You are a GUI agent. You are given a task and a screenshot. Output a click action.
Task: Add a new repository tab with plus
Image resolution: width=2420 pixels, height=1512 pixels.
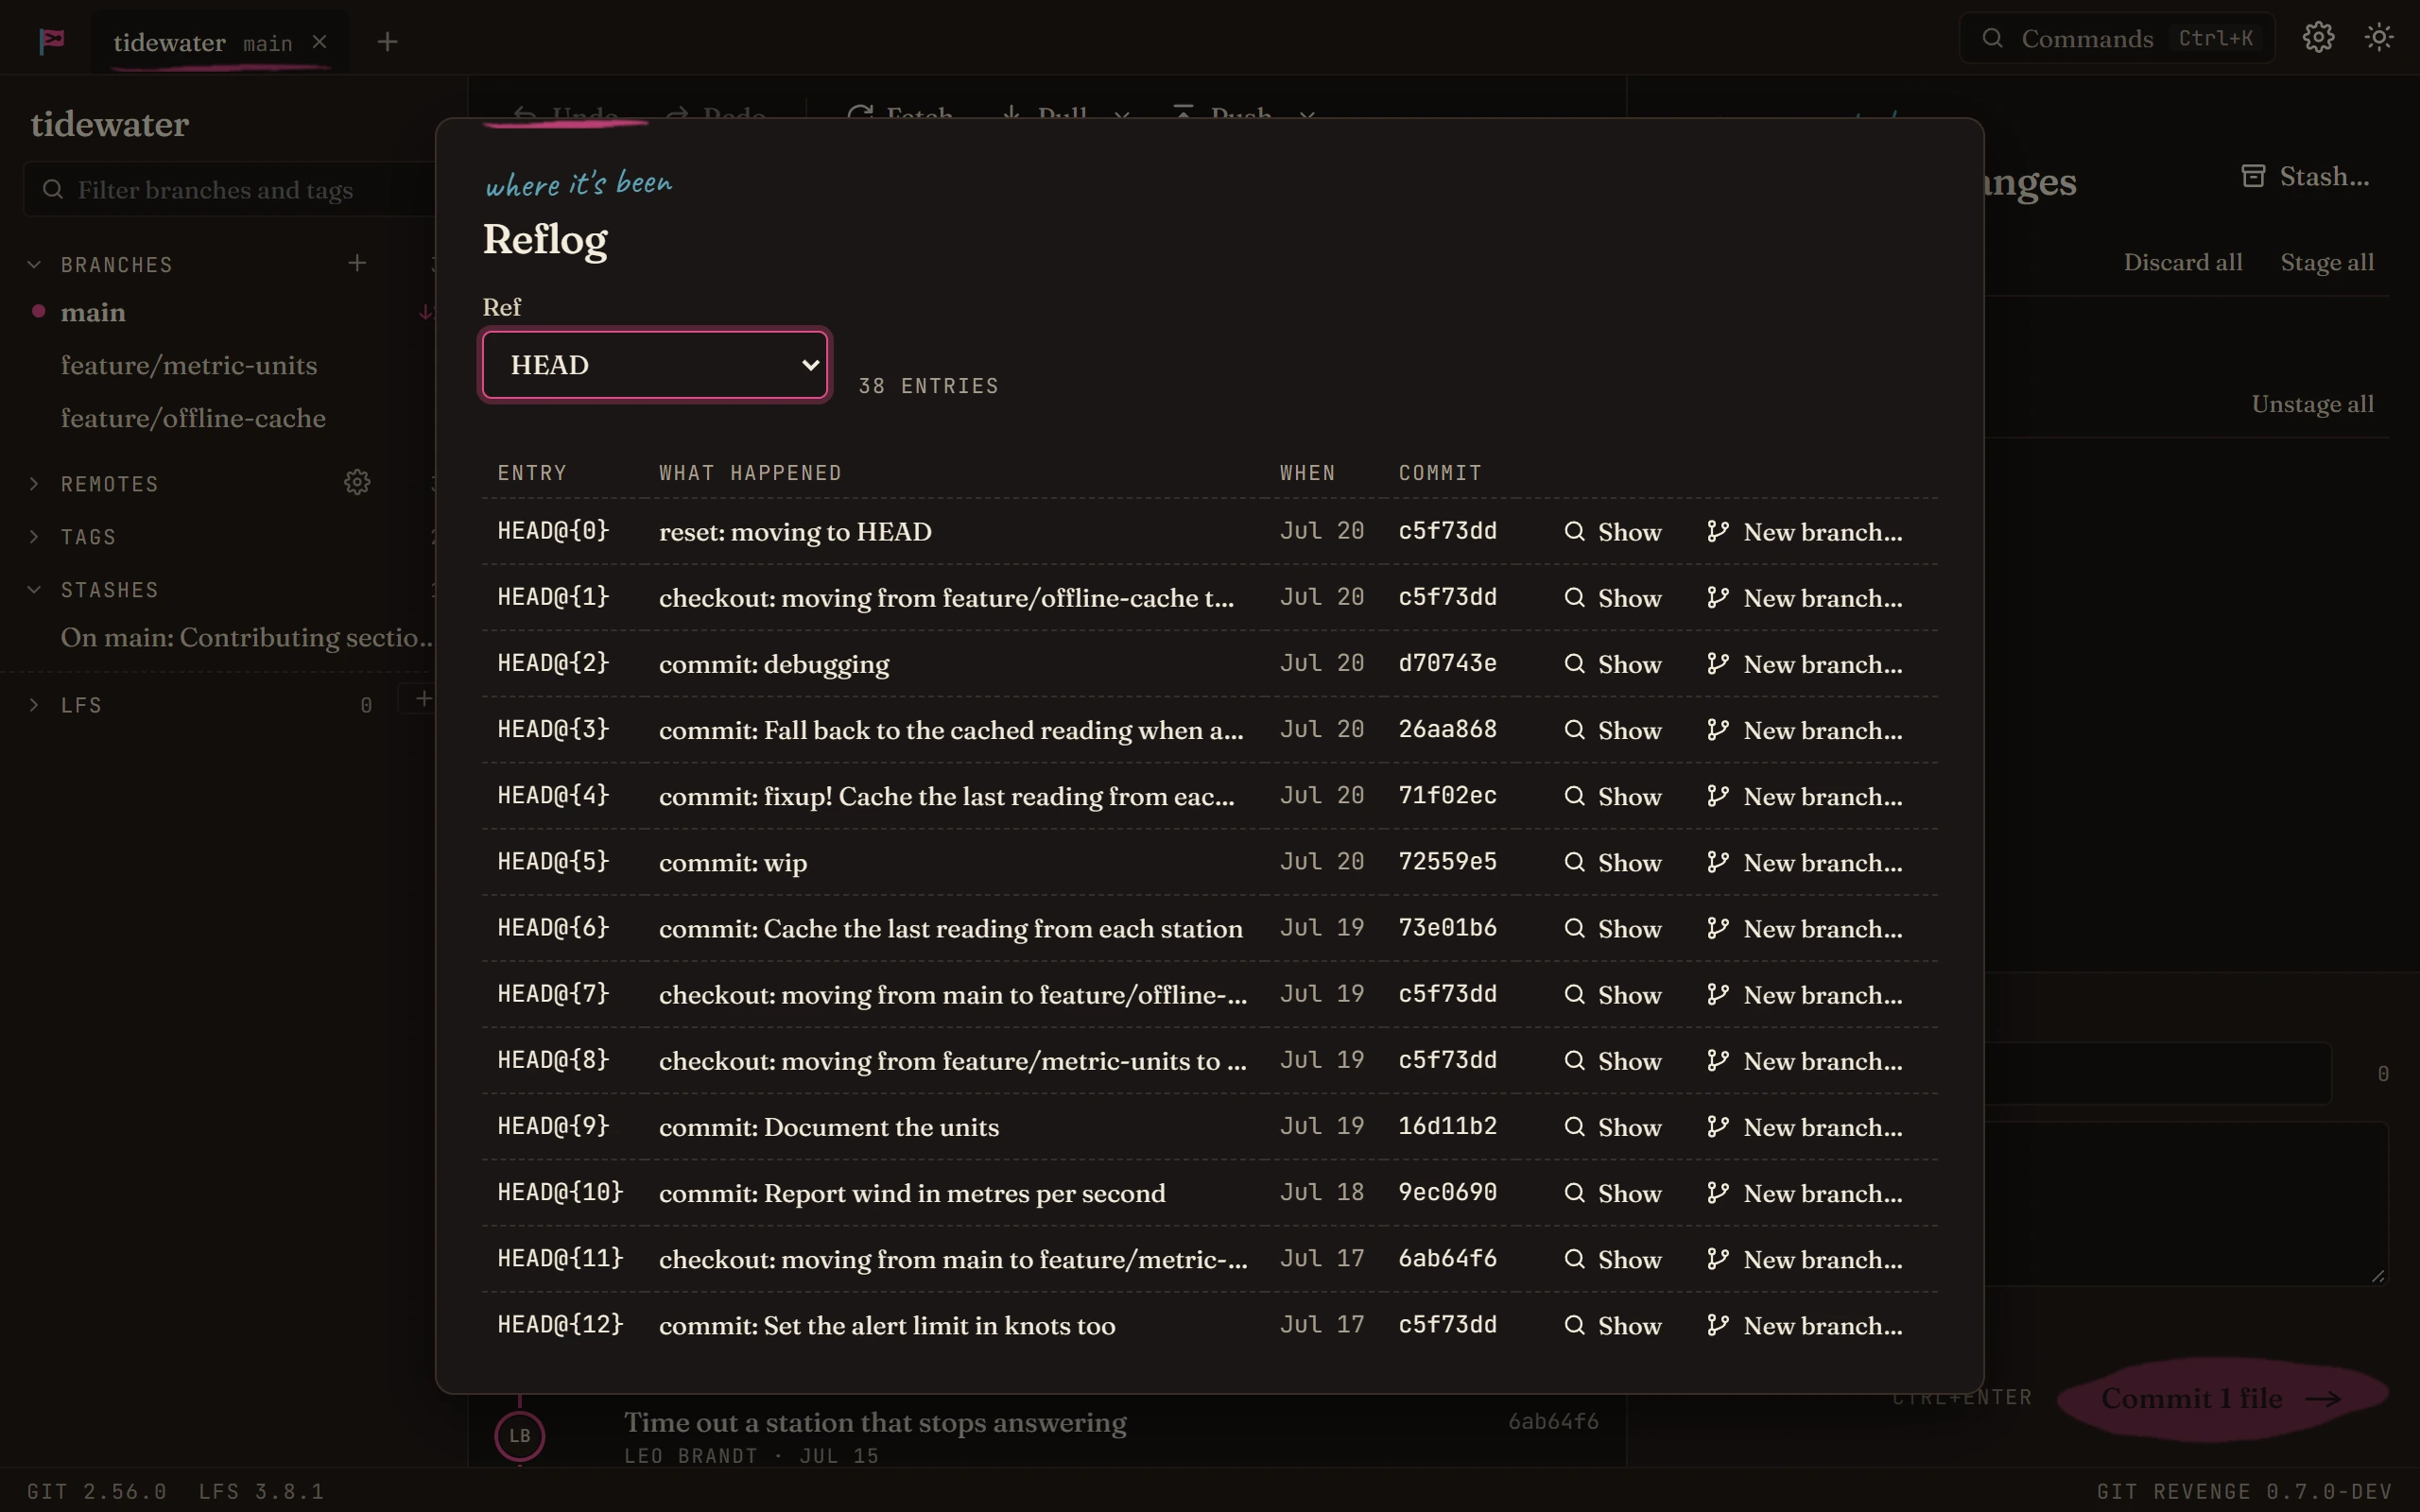tap(387, 42)
